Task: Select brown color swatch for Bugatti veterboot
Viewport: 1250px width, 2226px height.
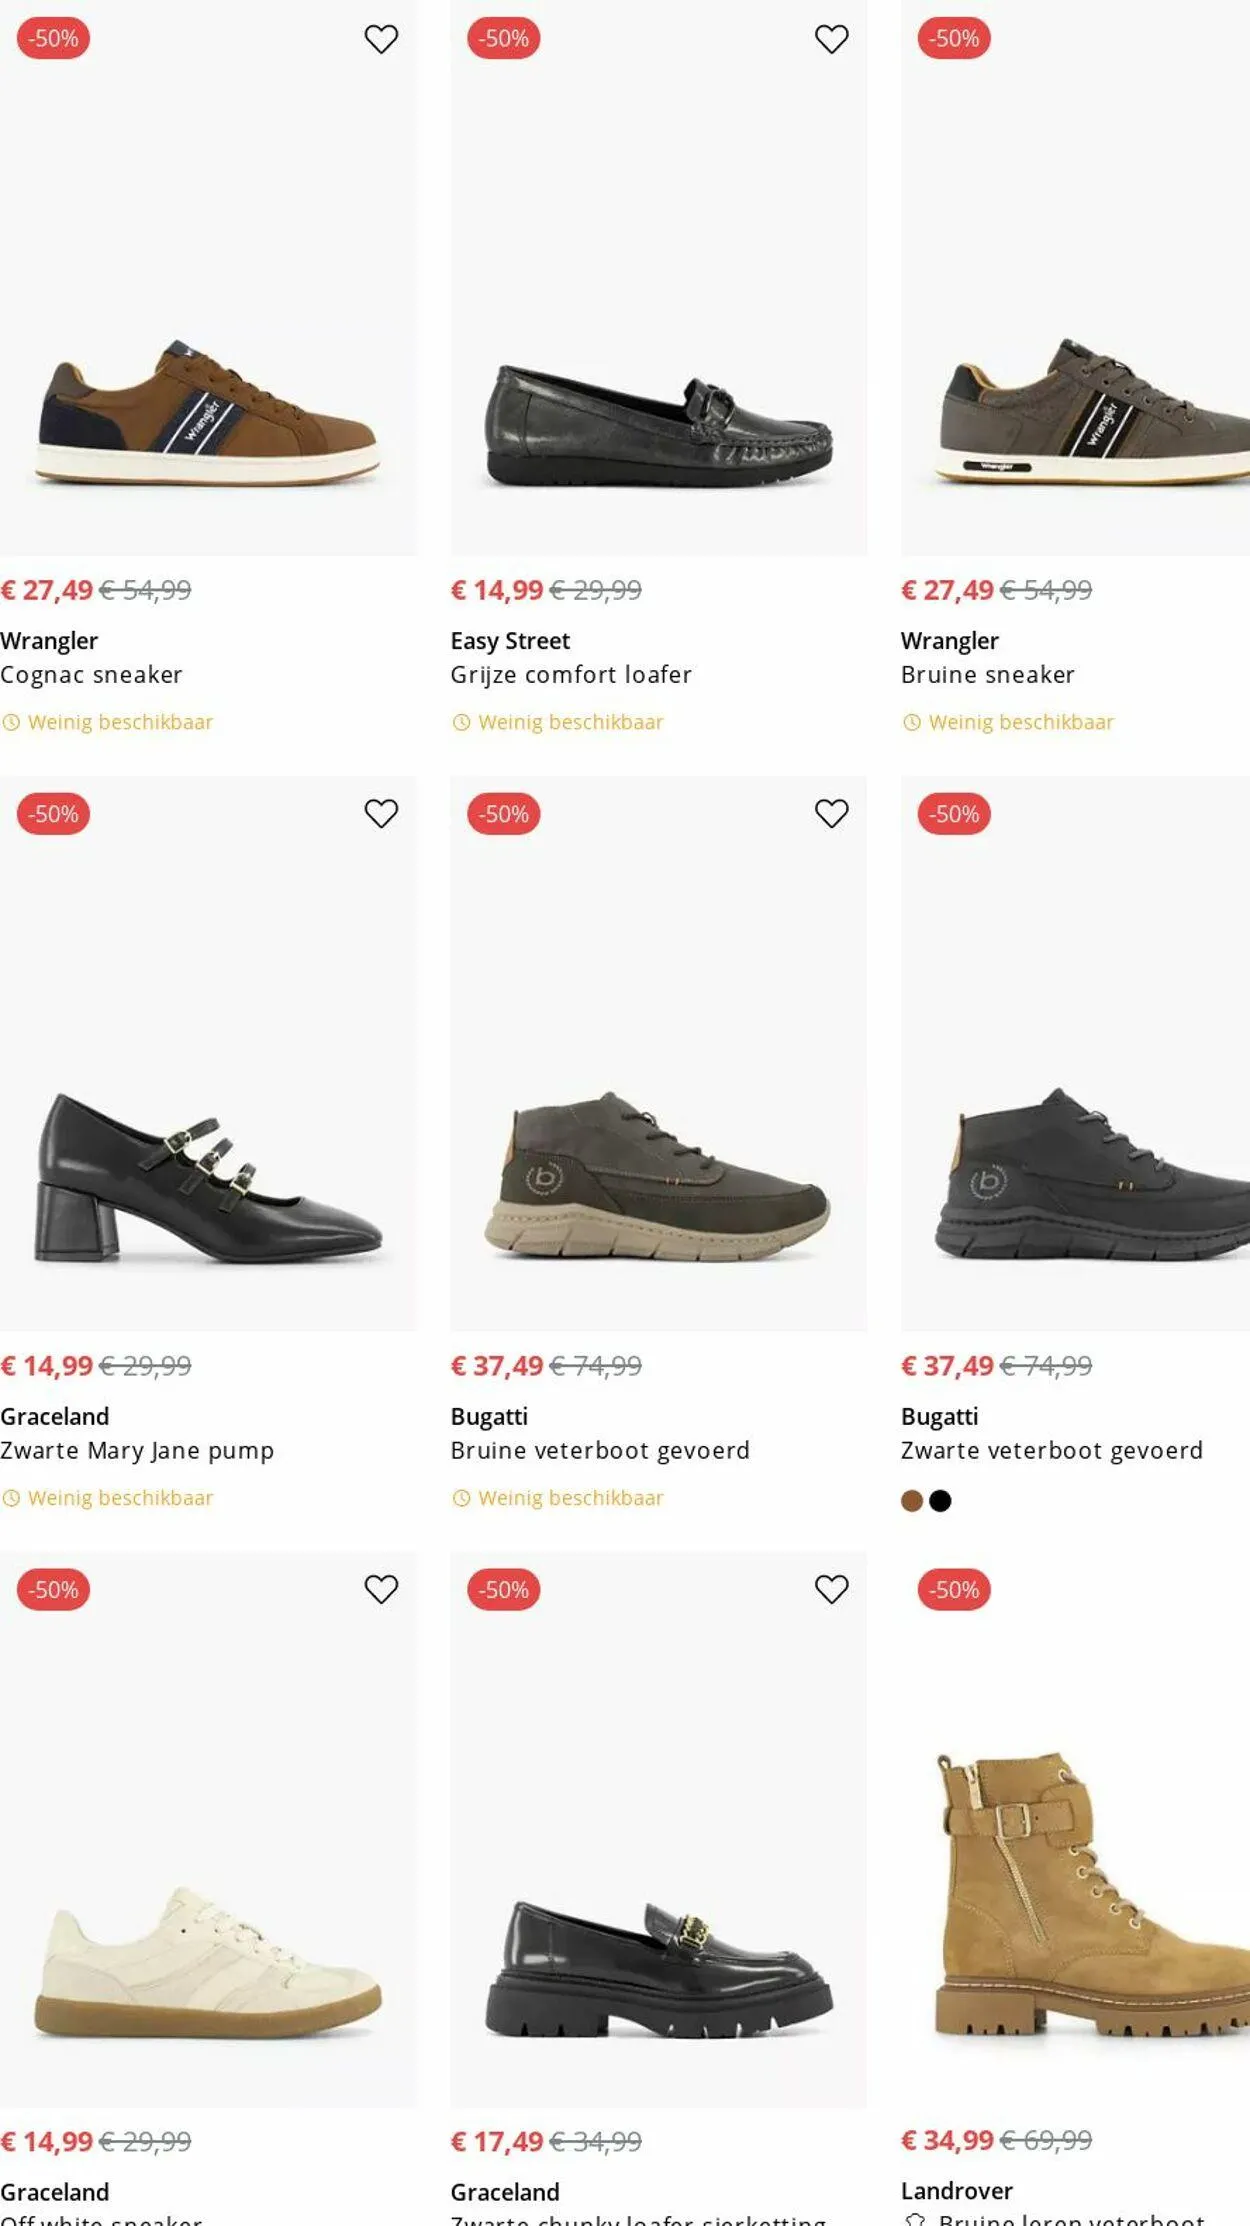Action: [x=911, y=1500]
